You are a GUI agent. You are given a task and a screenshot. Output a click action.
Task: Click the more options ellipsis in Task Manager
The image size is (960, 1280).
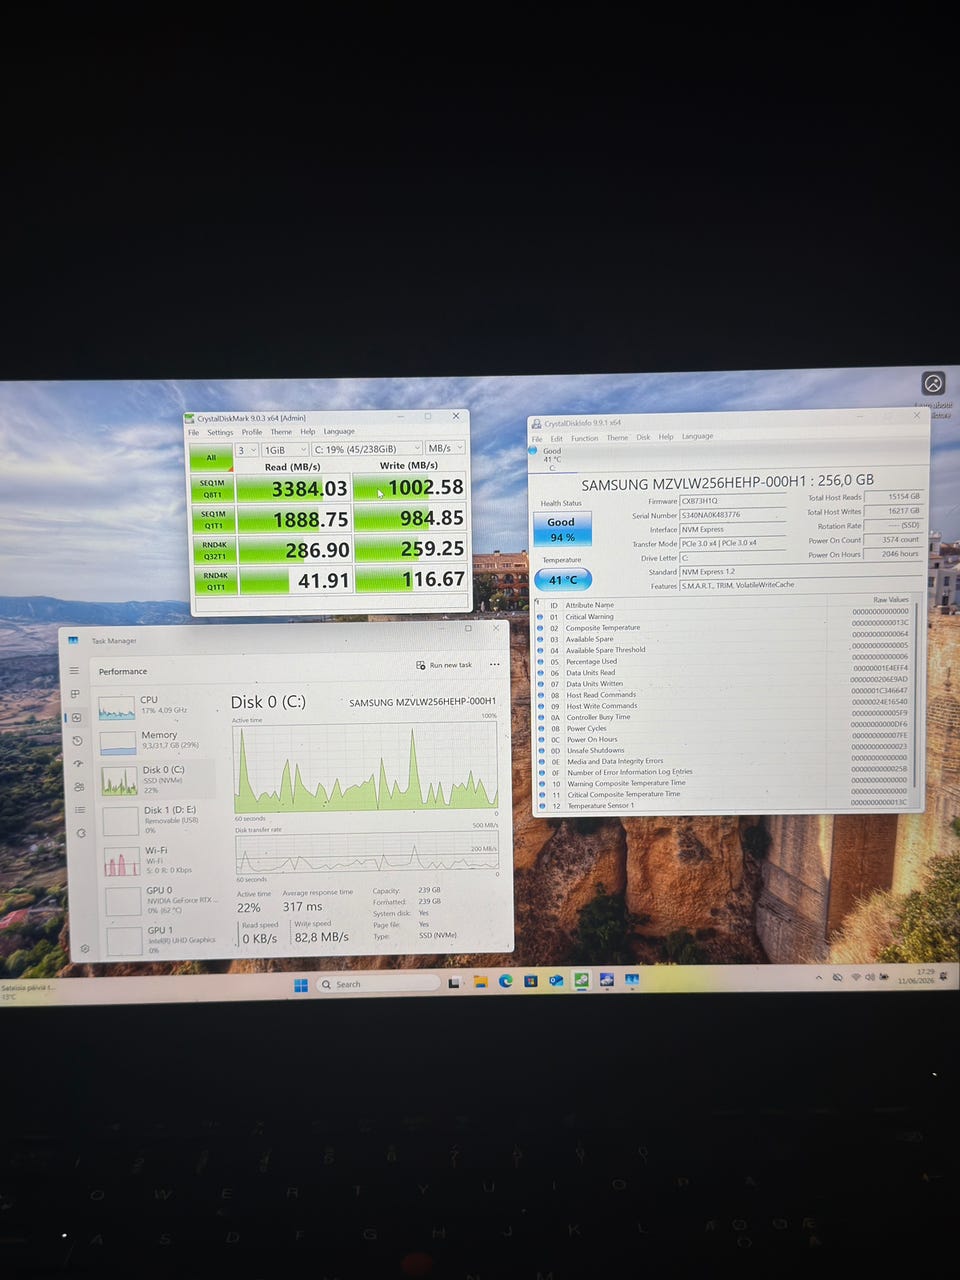pyautogui.click(x=494, y=665)
